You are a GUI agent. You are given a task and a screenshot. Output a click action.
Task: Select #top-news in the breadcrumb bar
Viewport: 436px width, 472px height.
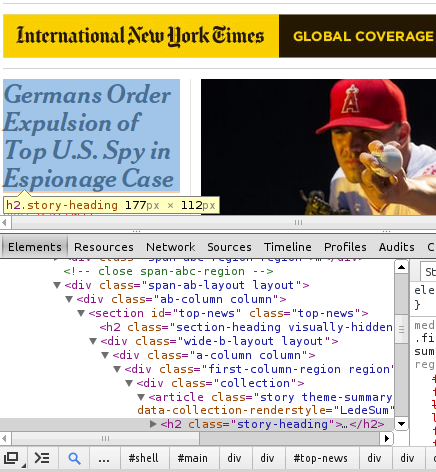[x=320, y=458]
